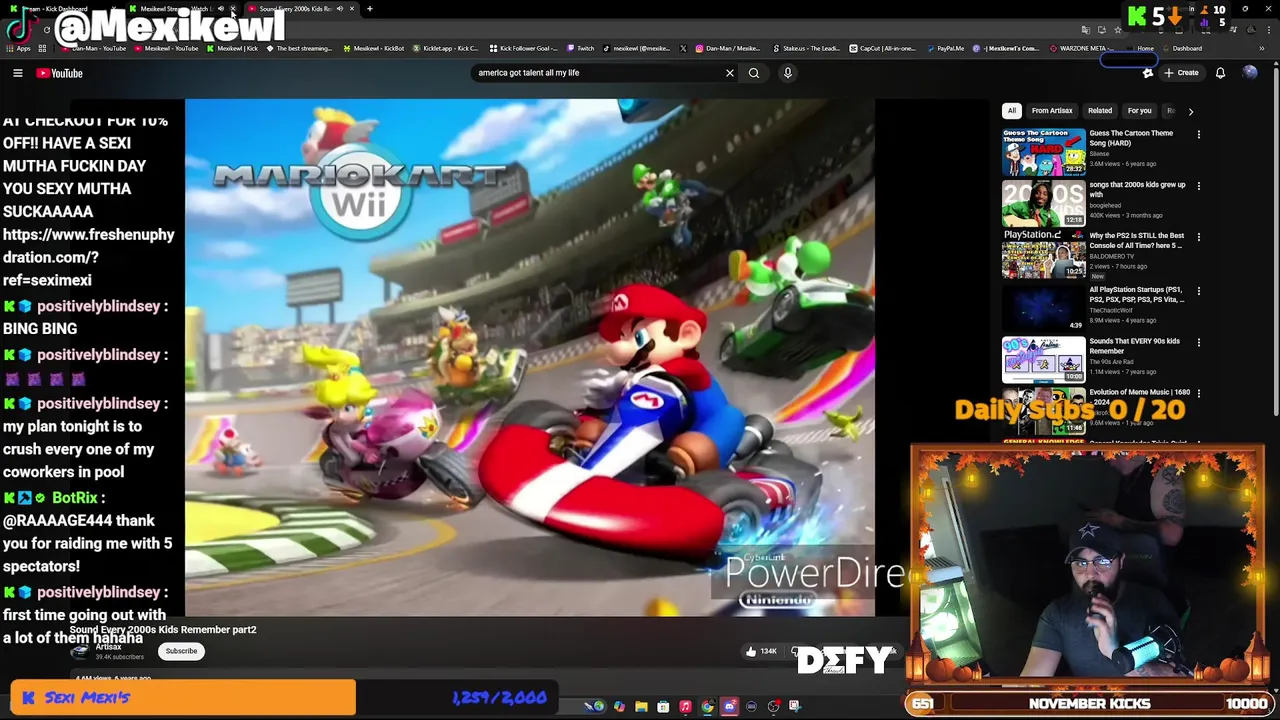This screenshot has height=720, width=1280.
Task: Select the For you chip
Action: (1139, 111)
